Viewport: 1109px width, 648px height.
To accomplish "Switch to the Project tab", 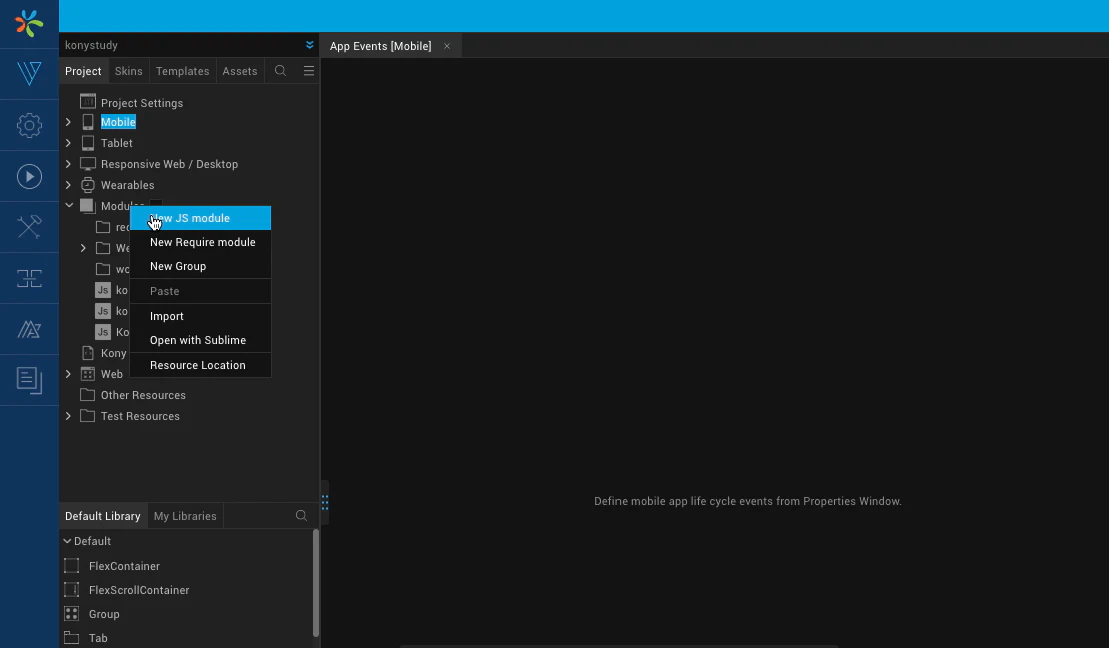I will pos(83,71).
